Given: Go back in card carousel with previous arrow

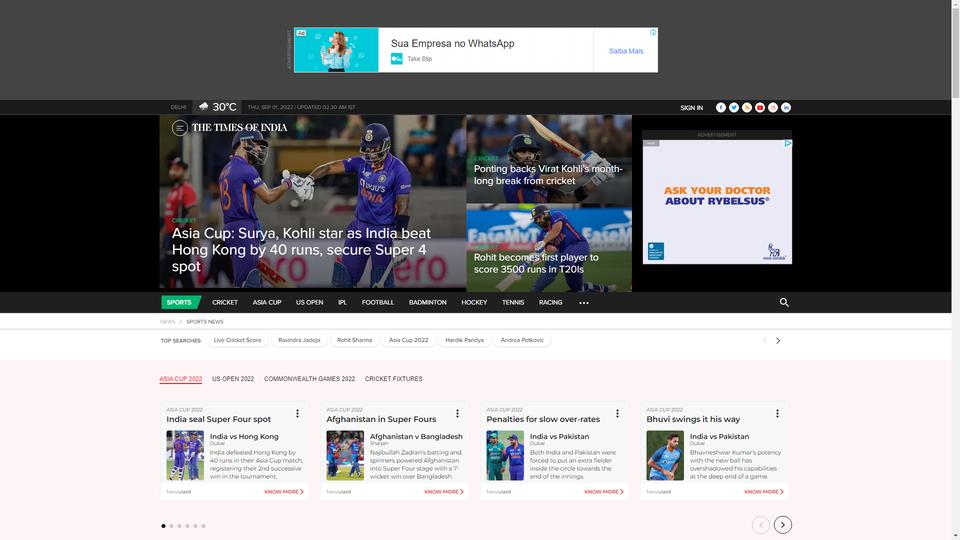Looking at the screenshot, I should tap(760, 525).
